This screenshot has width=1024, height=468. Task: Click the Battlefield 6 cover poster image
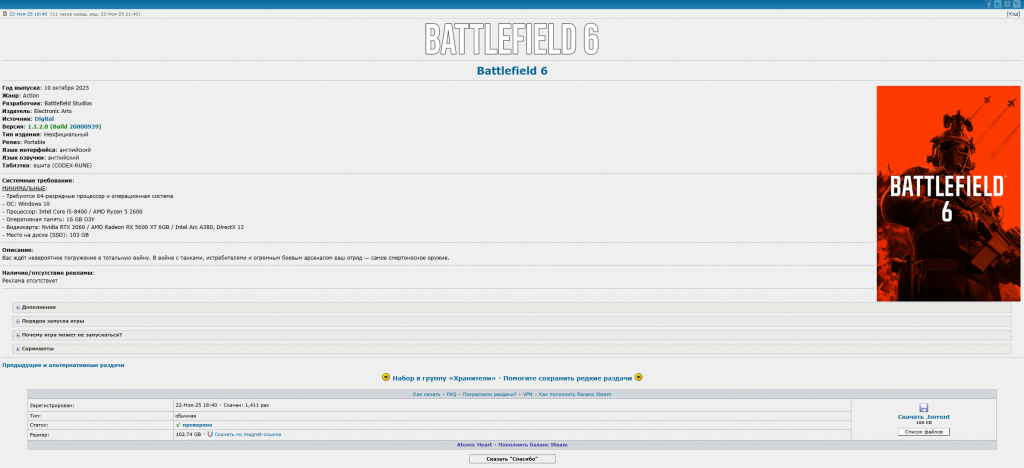pyautogui.click(x=948, y=194)
